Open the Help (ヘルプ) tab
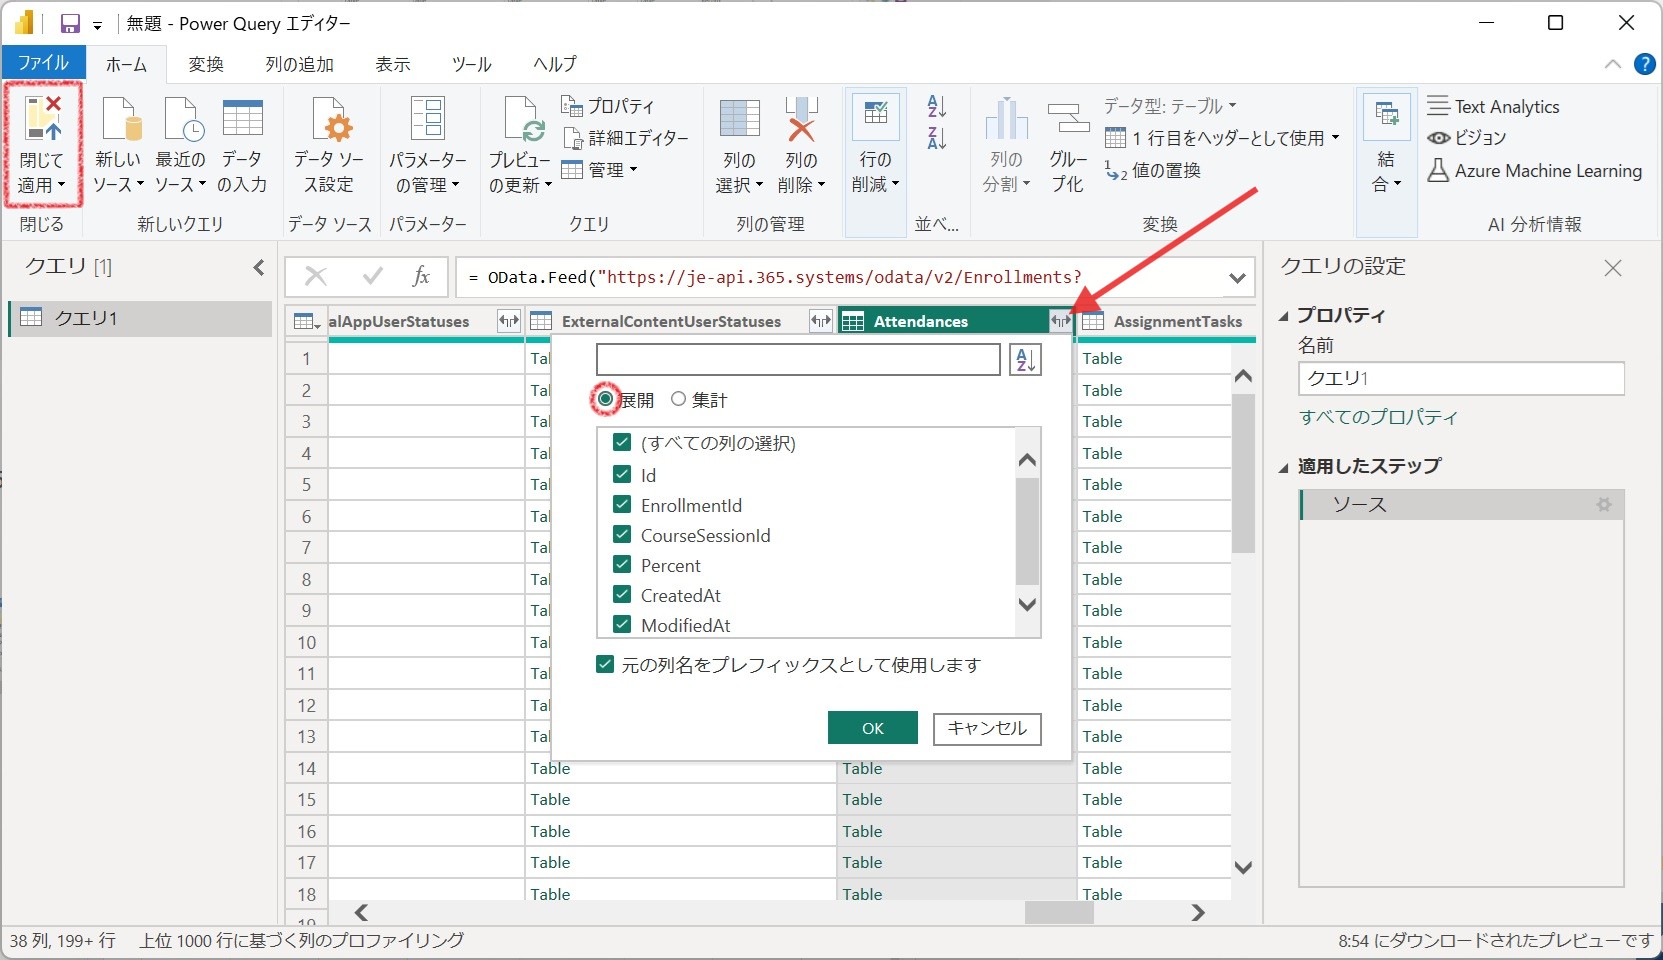The image size is (1663, 960). [555, 64]
